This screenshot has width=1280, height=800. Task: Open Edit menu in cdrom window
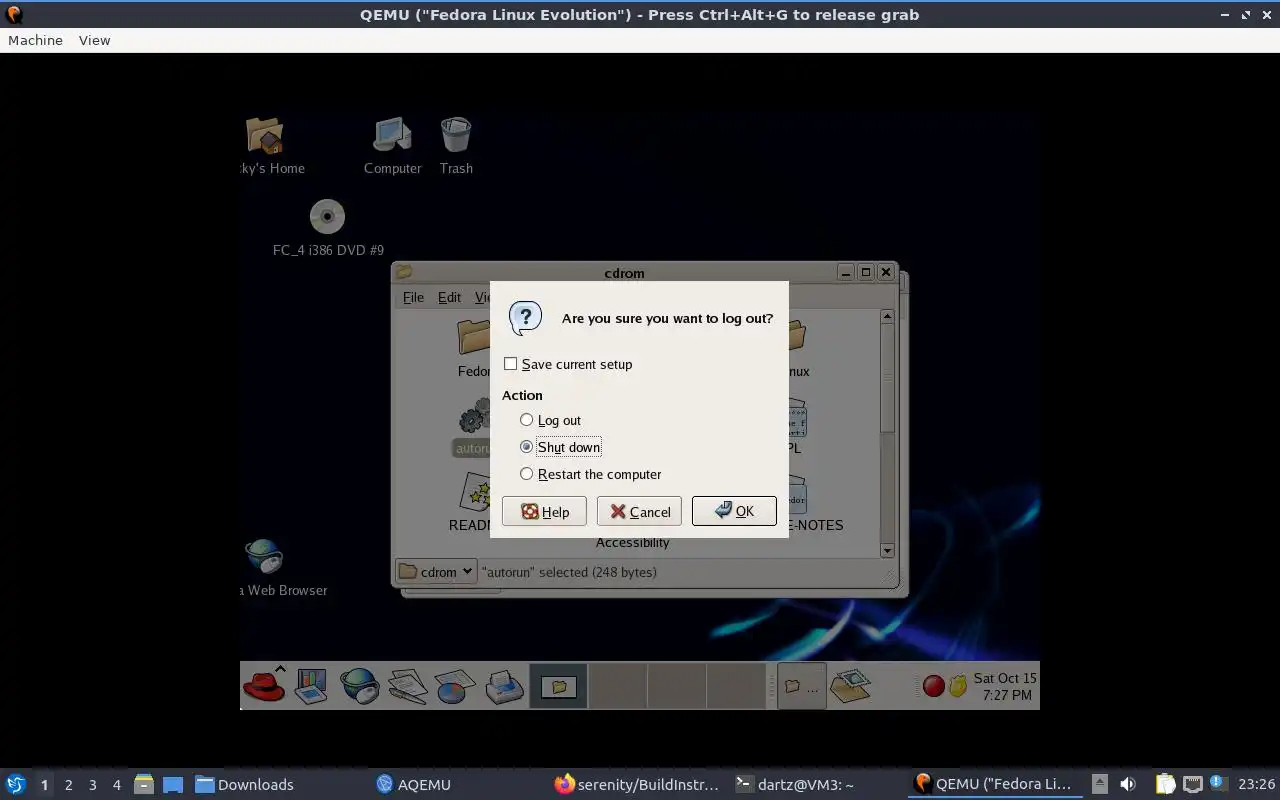coord(450,297)
